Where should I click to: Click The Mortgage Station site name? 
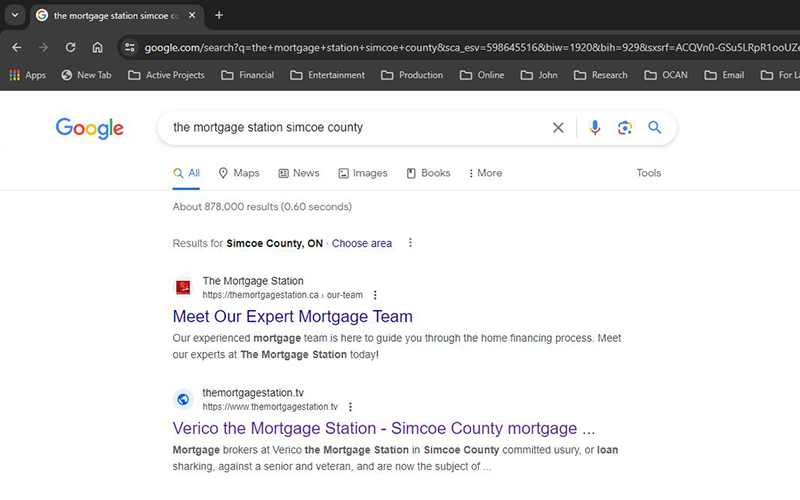(x=253, y=281)
